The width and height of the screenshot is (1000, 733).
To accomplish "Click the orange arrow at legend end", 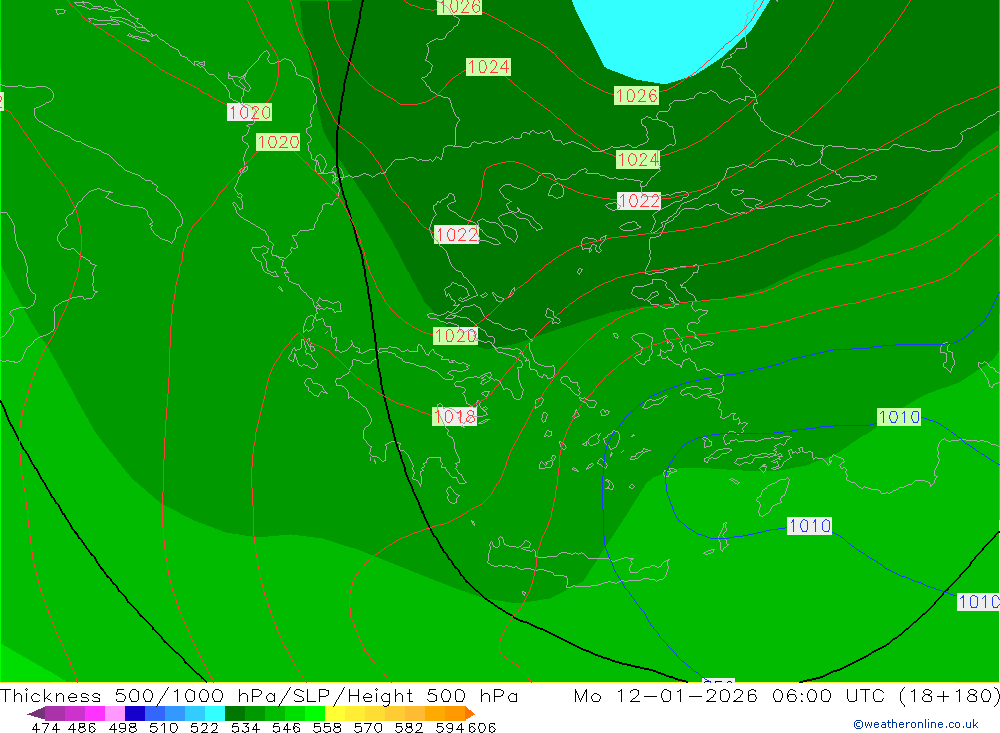I will [x=470, y=713].
